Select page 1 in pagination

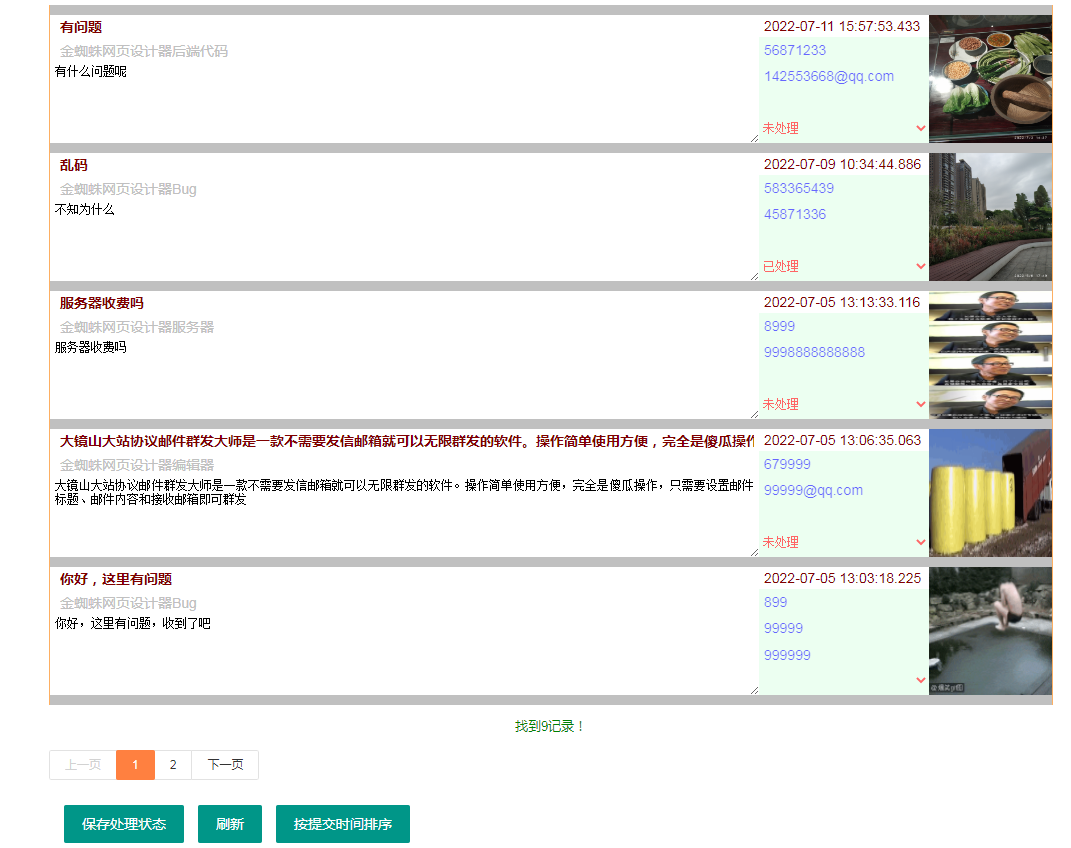point(135,765)
